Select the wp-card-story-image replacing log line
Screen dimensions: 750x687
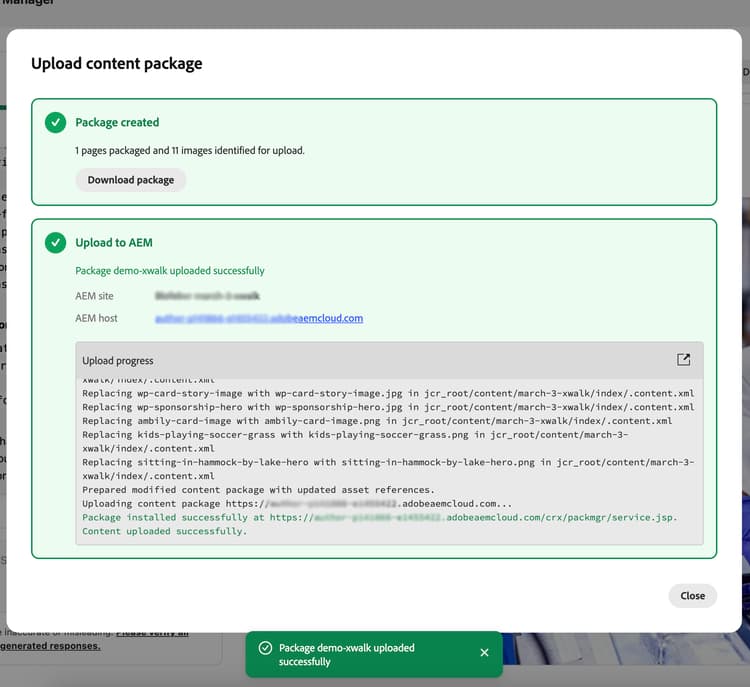tap(388, 393)
